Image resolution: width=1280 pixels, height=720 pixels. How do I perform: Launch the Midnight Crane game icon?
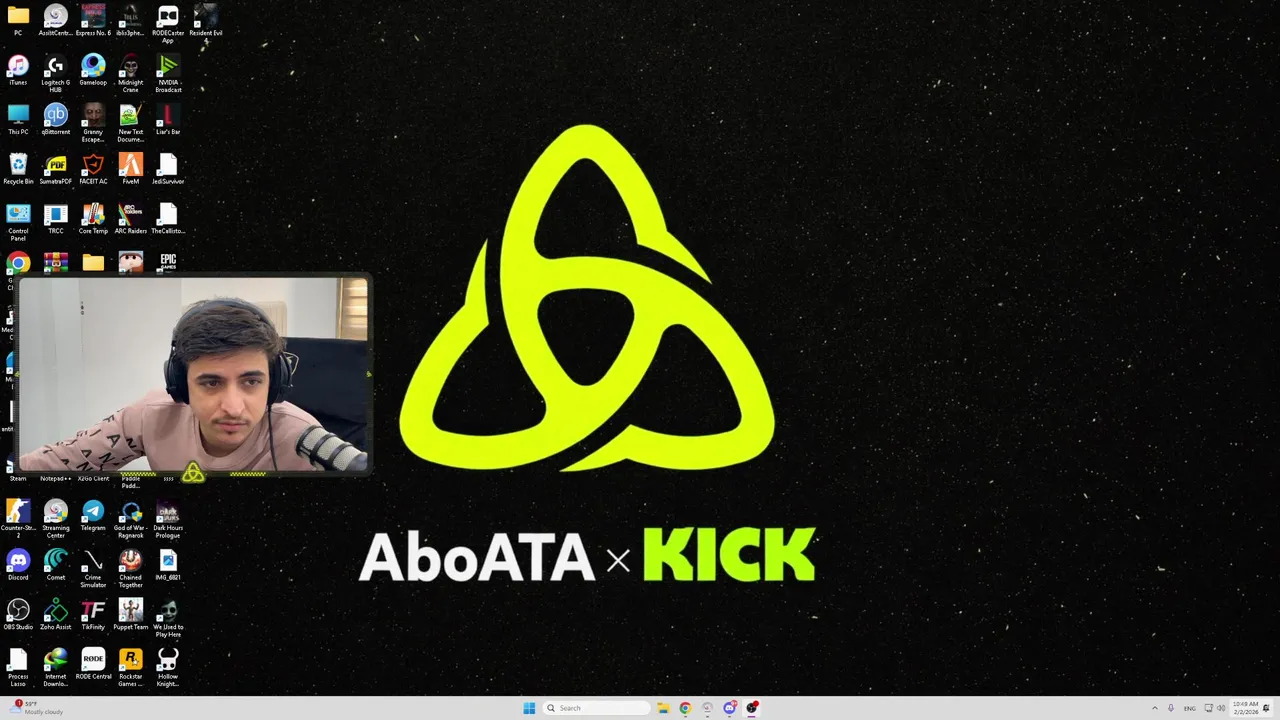pyautogui.click(x=130, y=74)
